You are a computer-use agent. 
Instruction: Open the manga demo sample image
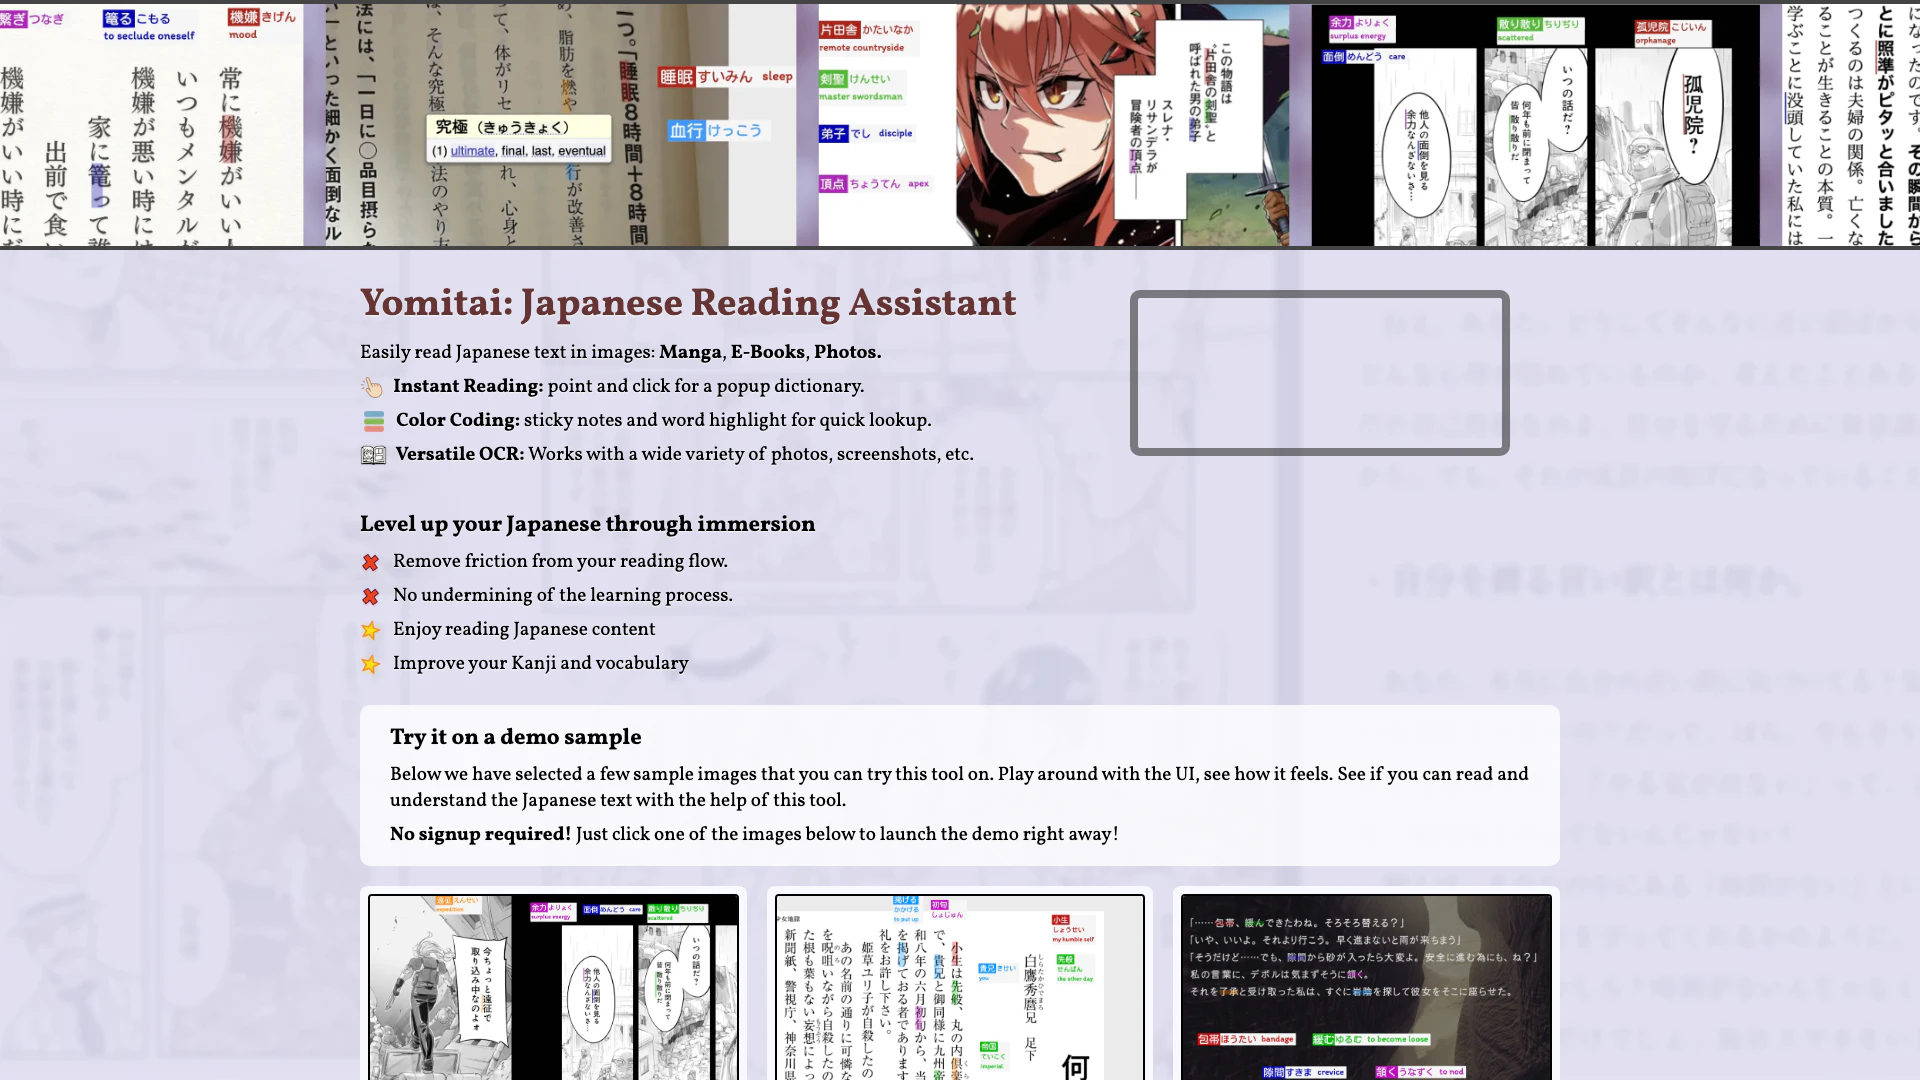tap(553, 987)
